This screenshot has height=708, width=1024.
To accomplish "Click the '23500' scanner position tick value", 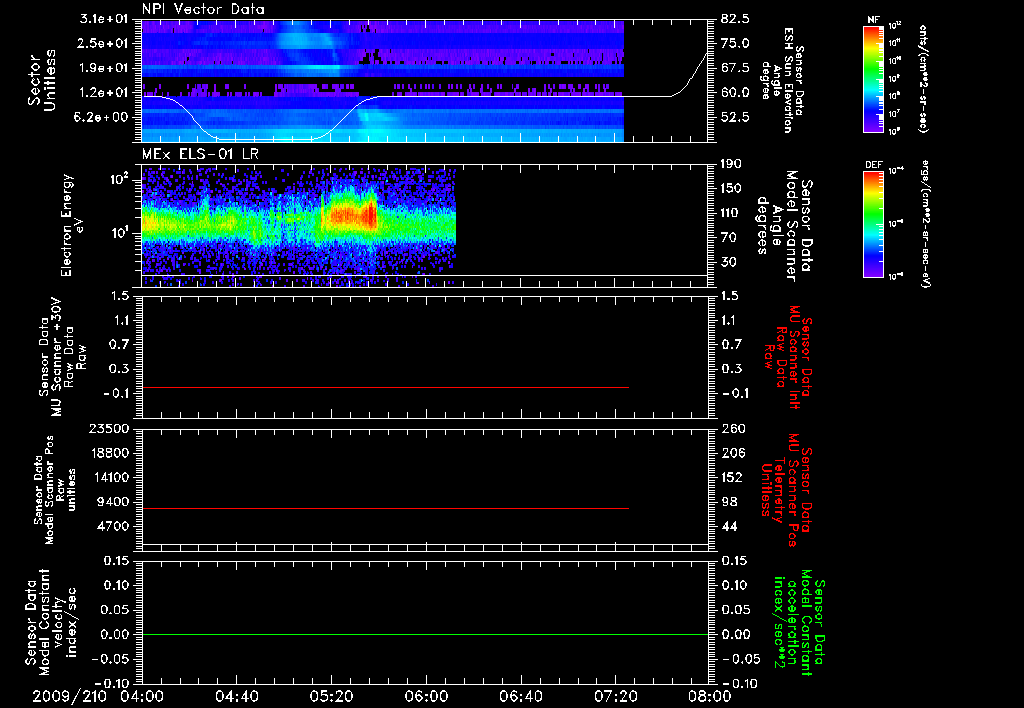I will coord(109,429).
